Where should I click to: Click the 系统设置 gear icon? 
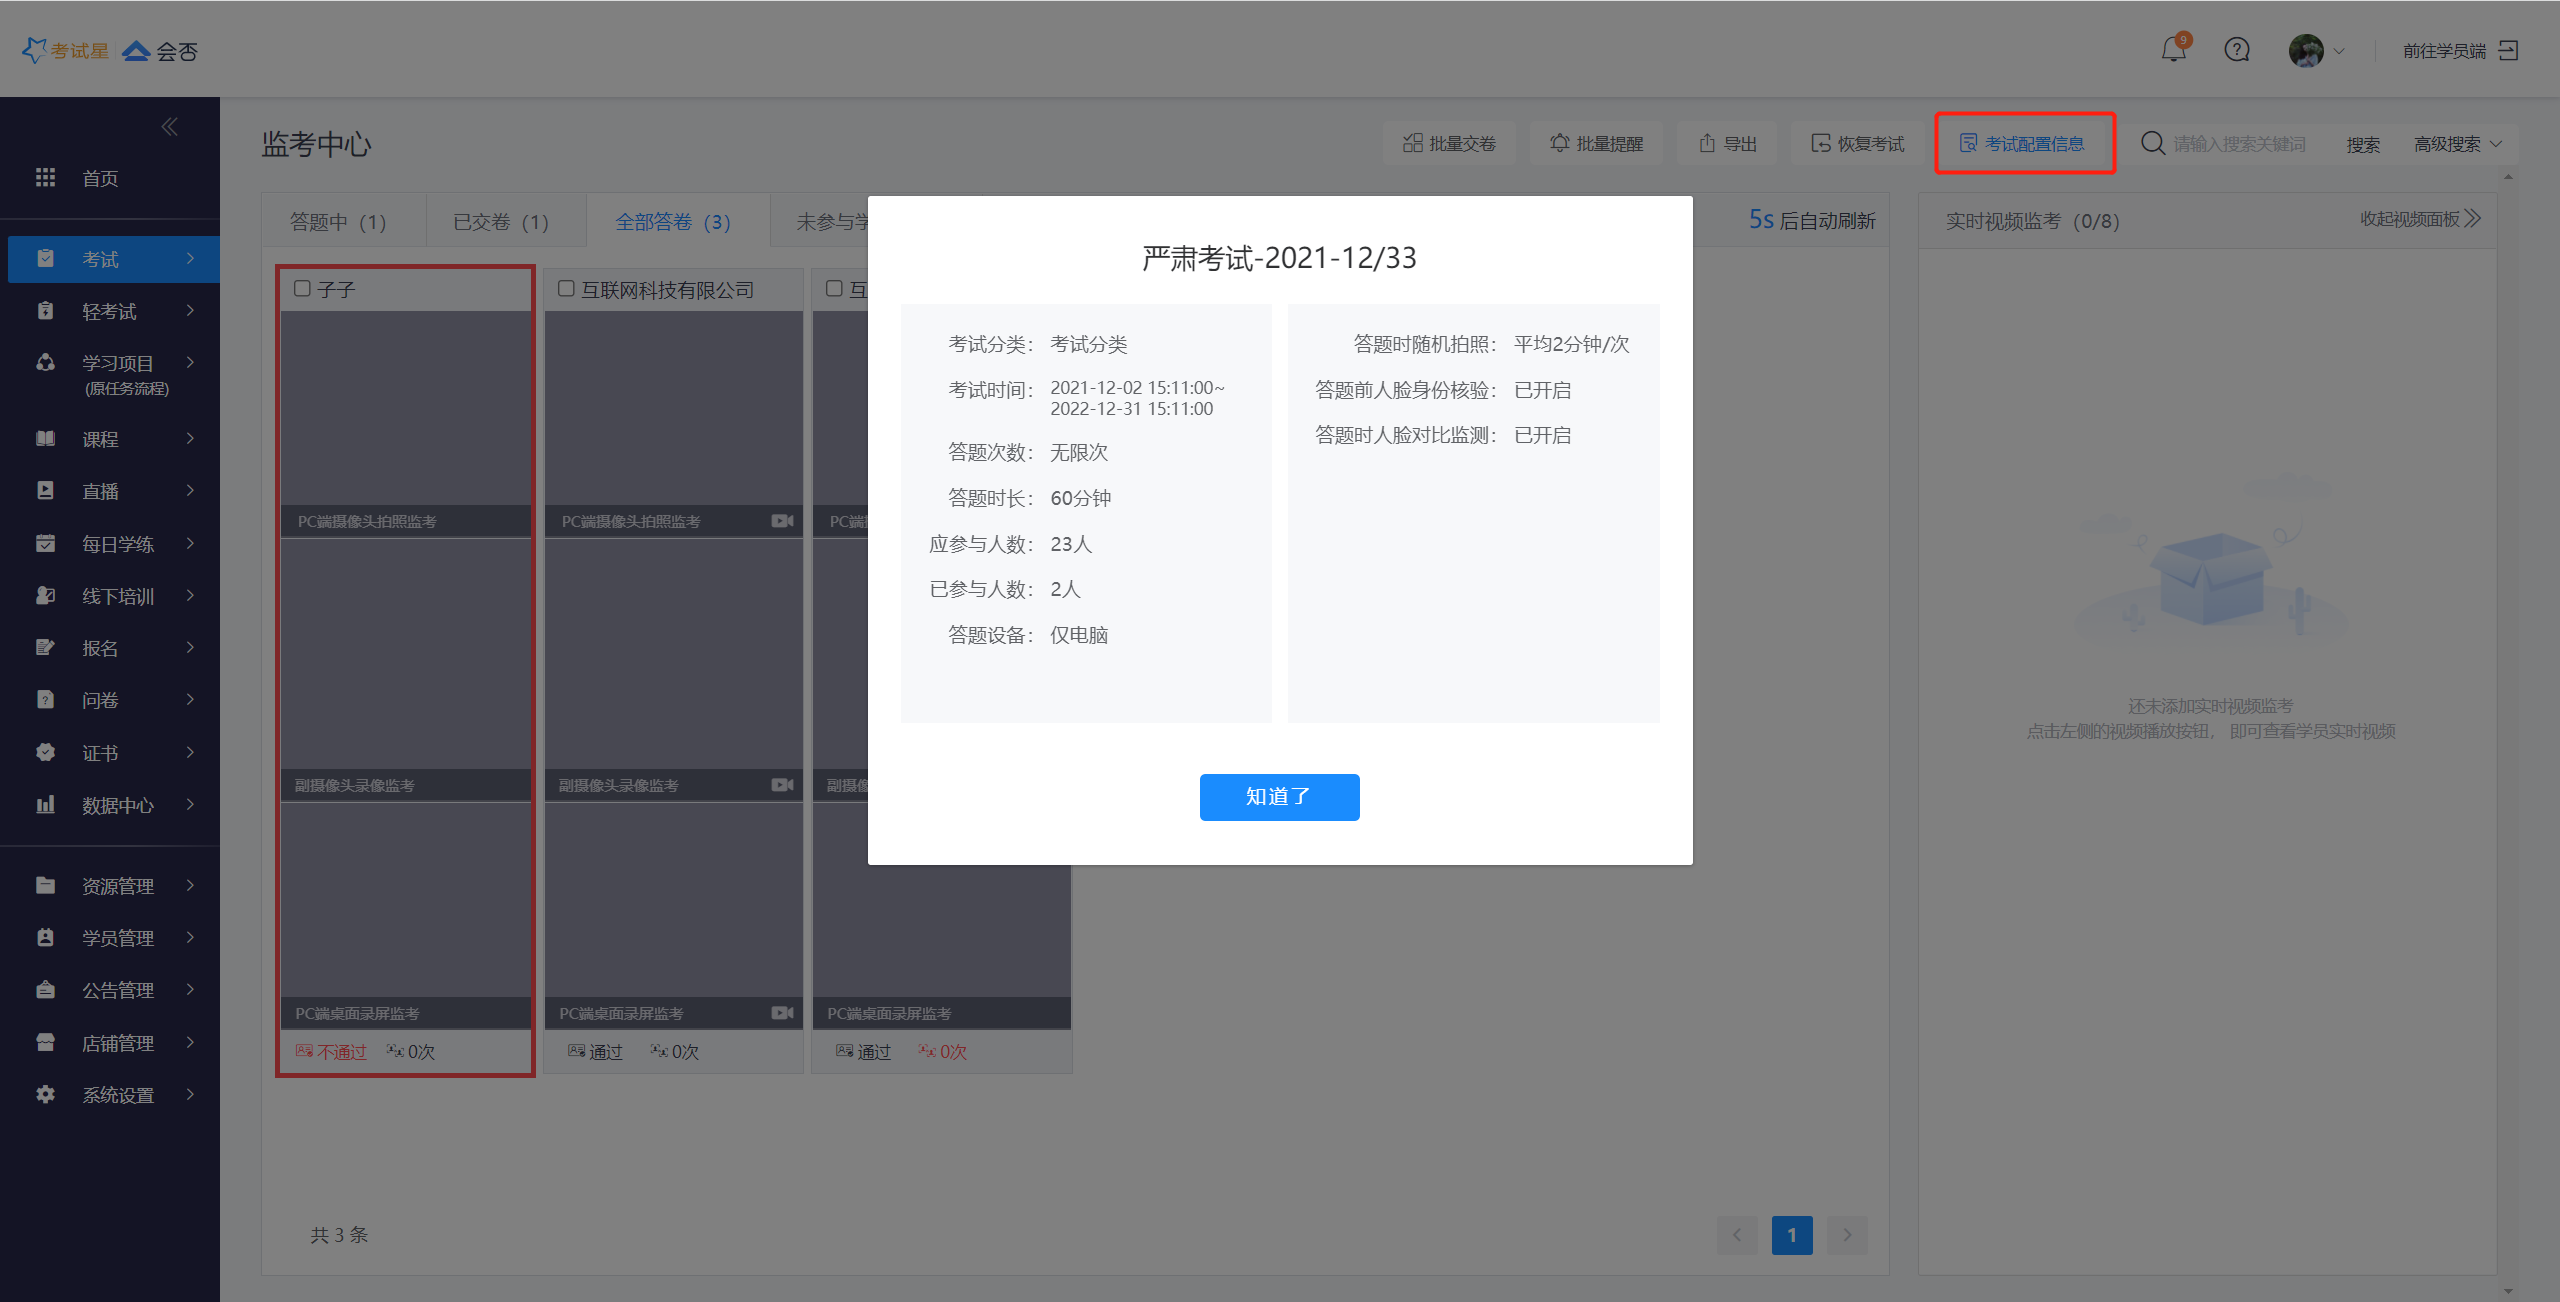46,1095
